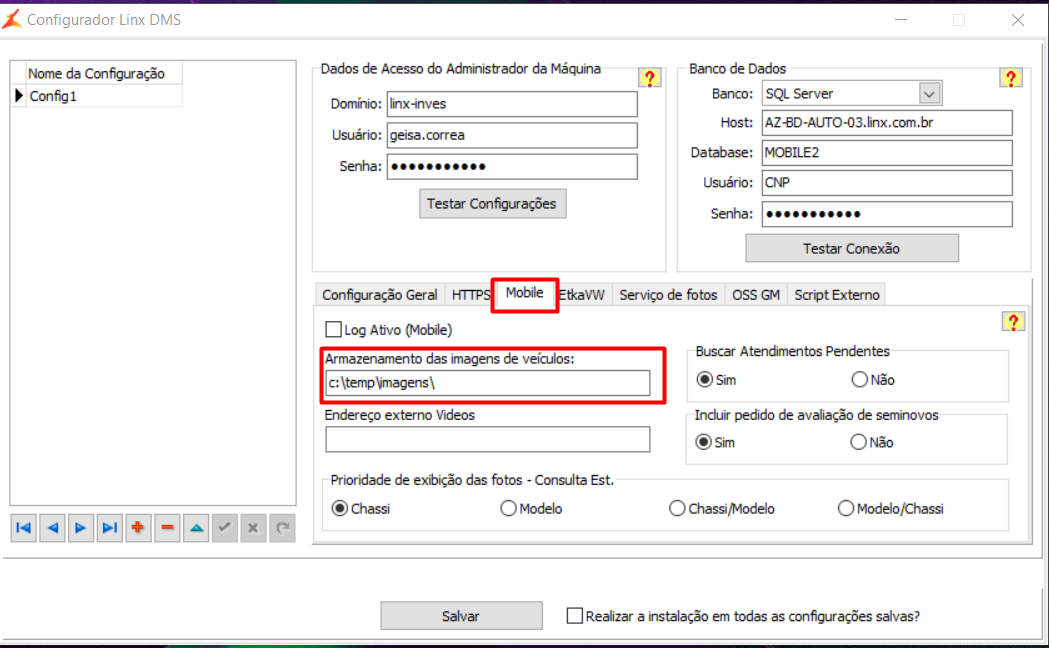Refresh configuration list icon
Viewport: 1049px width, 648px height.
282,528
